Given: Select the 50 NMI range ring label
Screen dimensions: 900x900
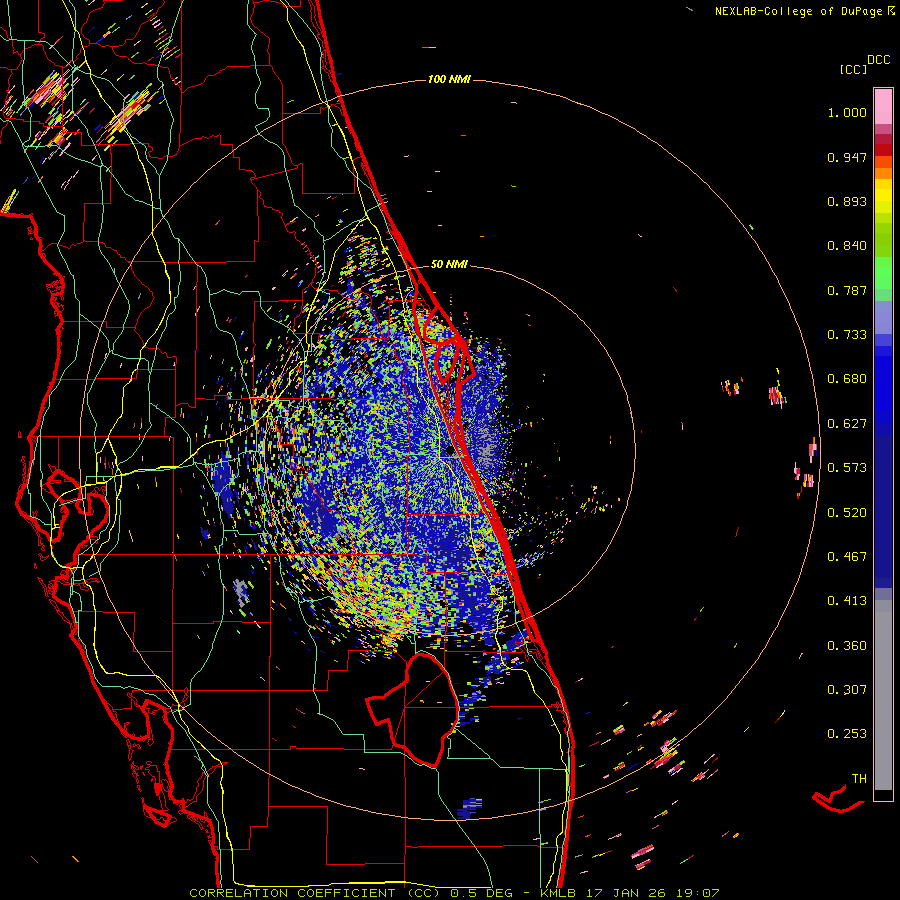Looking at the screenshot, I should [449, 264].
